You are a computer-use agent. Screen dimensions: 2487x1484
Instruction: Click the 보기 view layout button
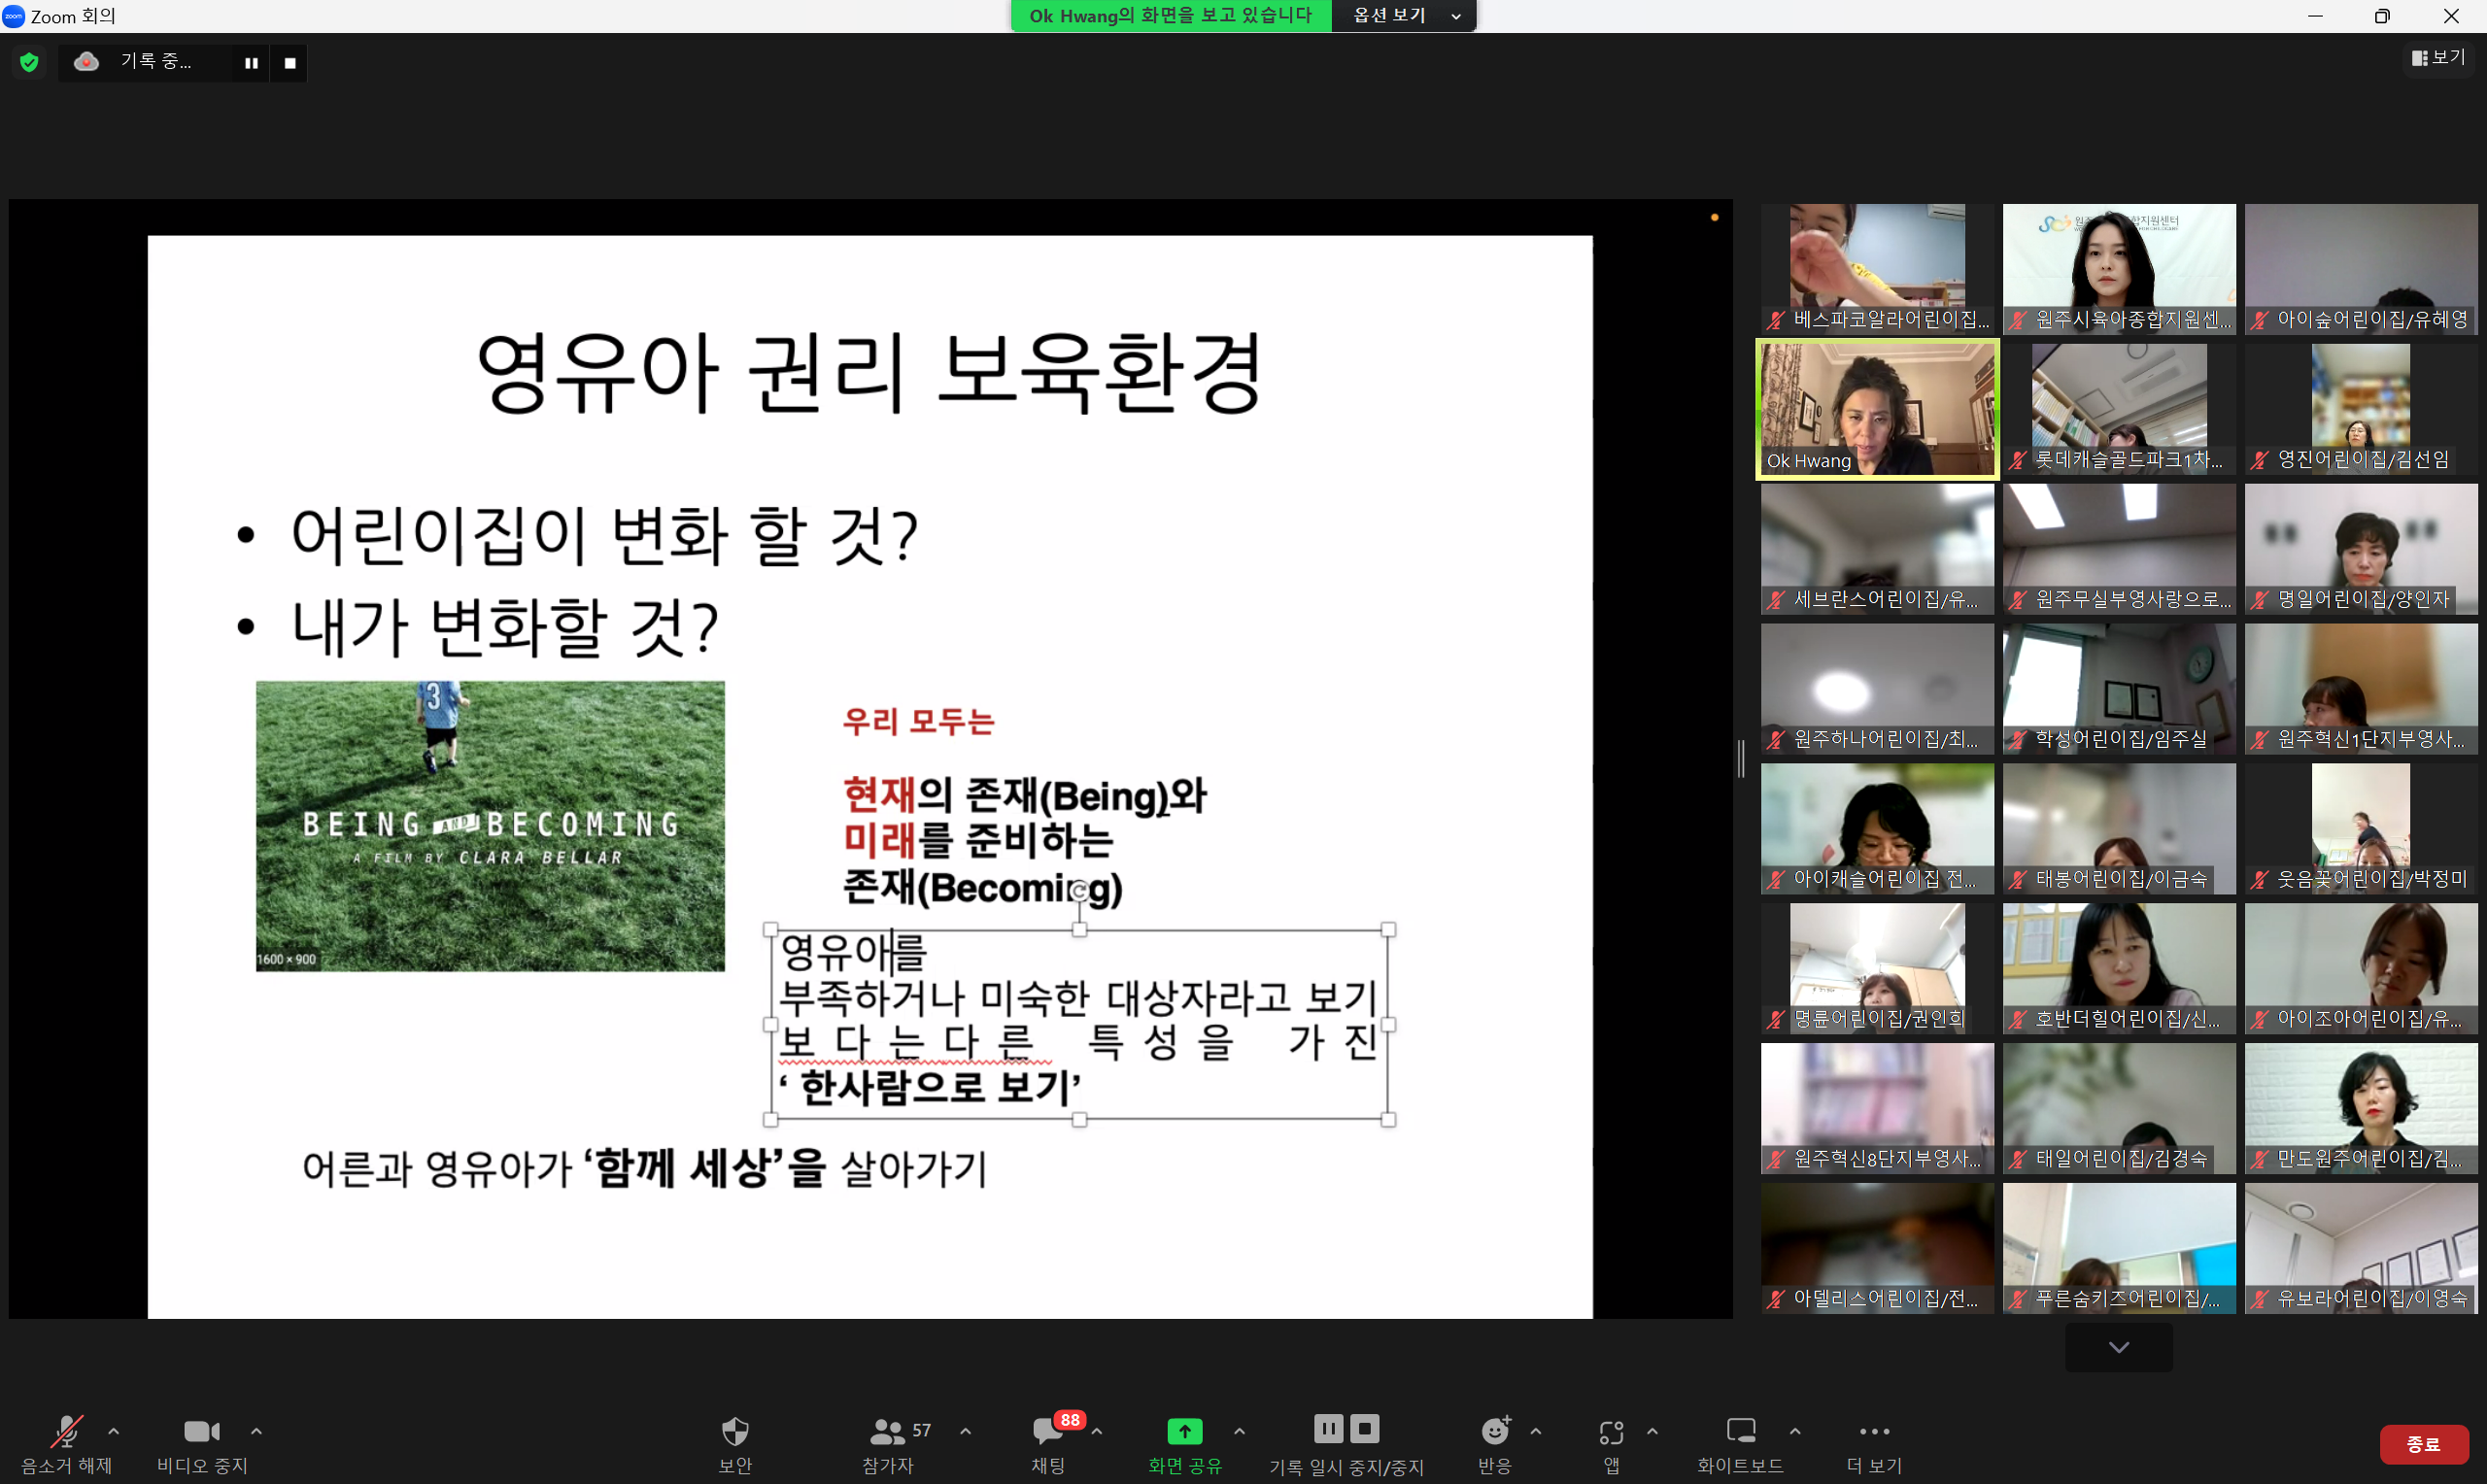(2438, 58)
